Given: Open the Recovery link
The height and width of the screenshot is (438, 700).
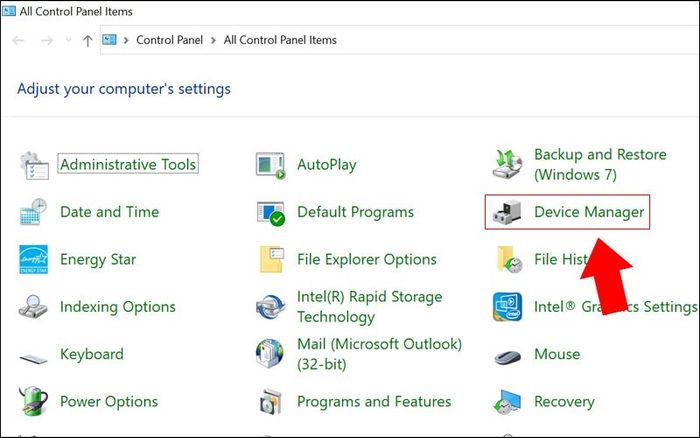Looking at the screenshot, I should pos(564,401).
